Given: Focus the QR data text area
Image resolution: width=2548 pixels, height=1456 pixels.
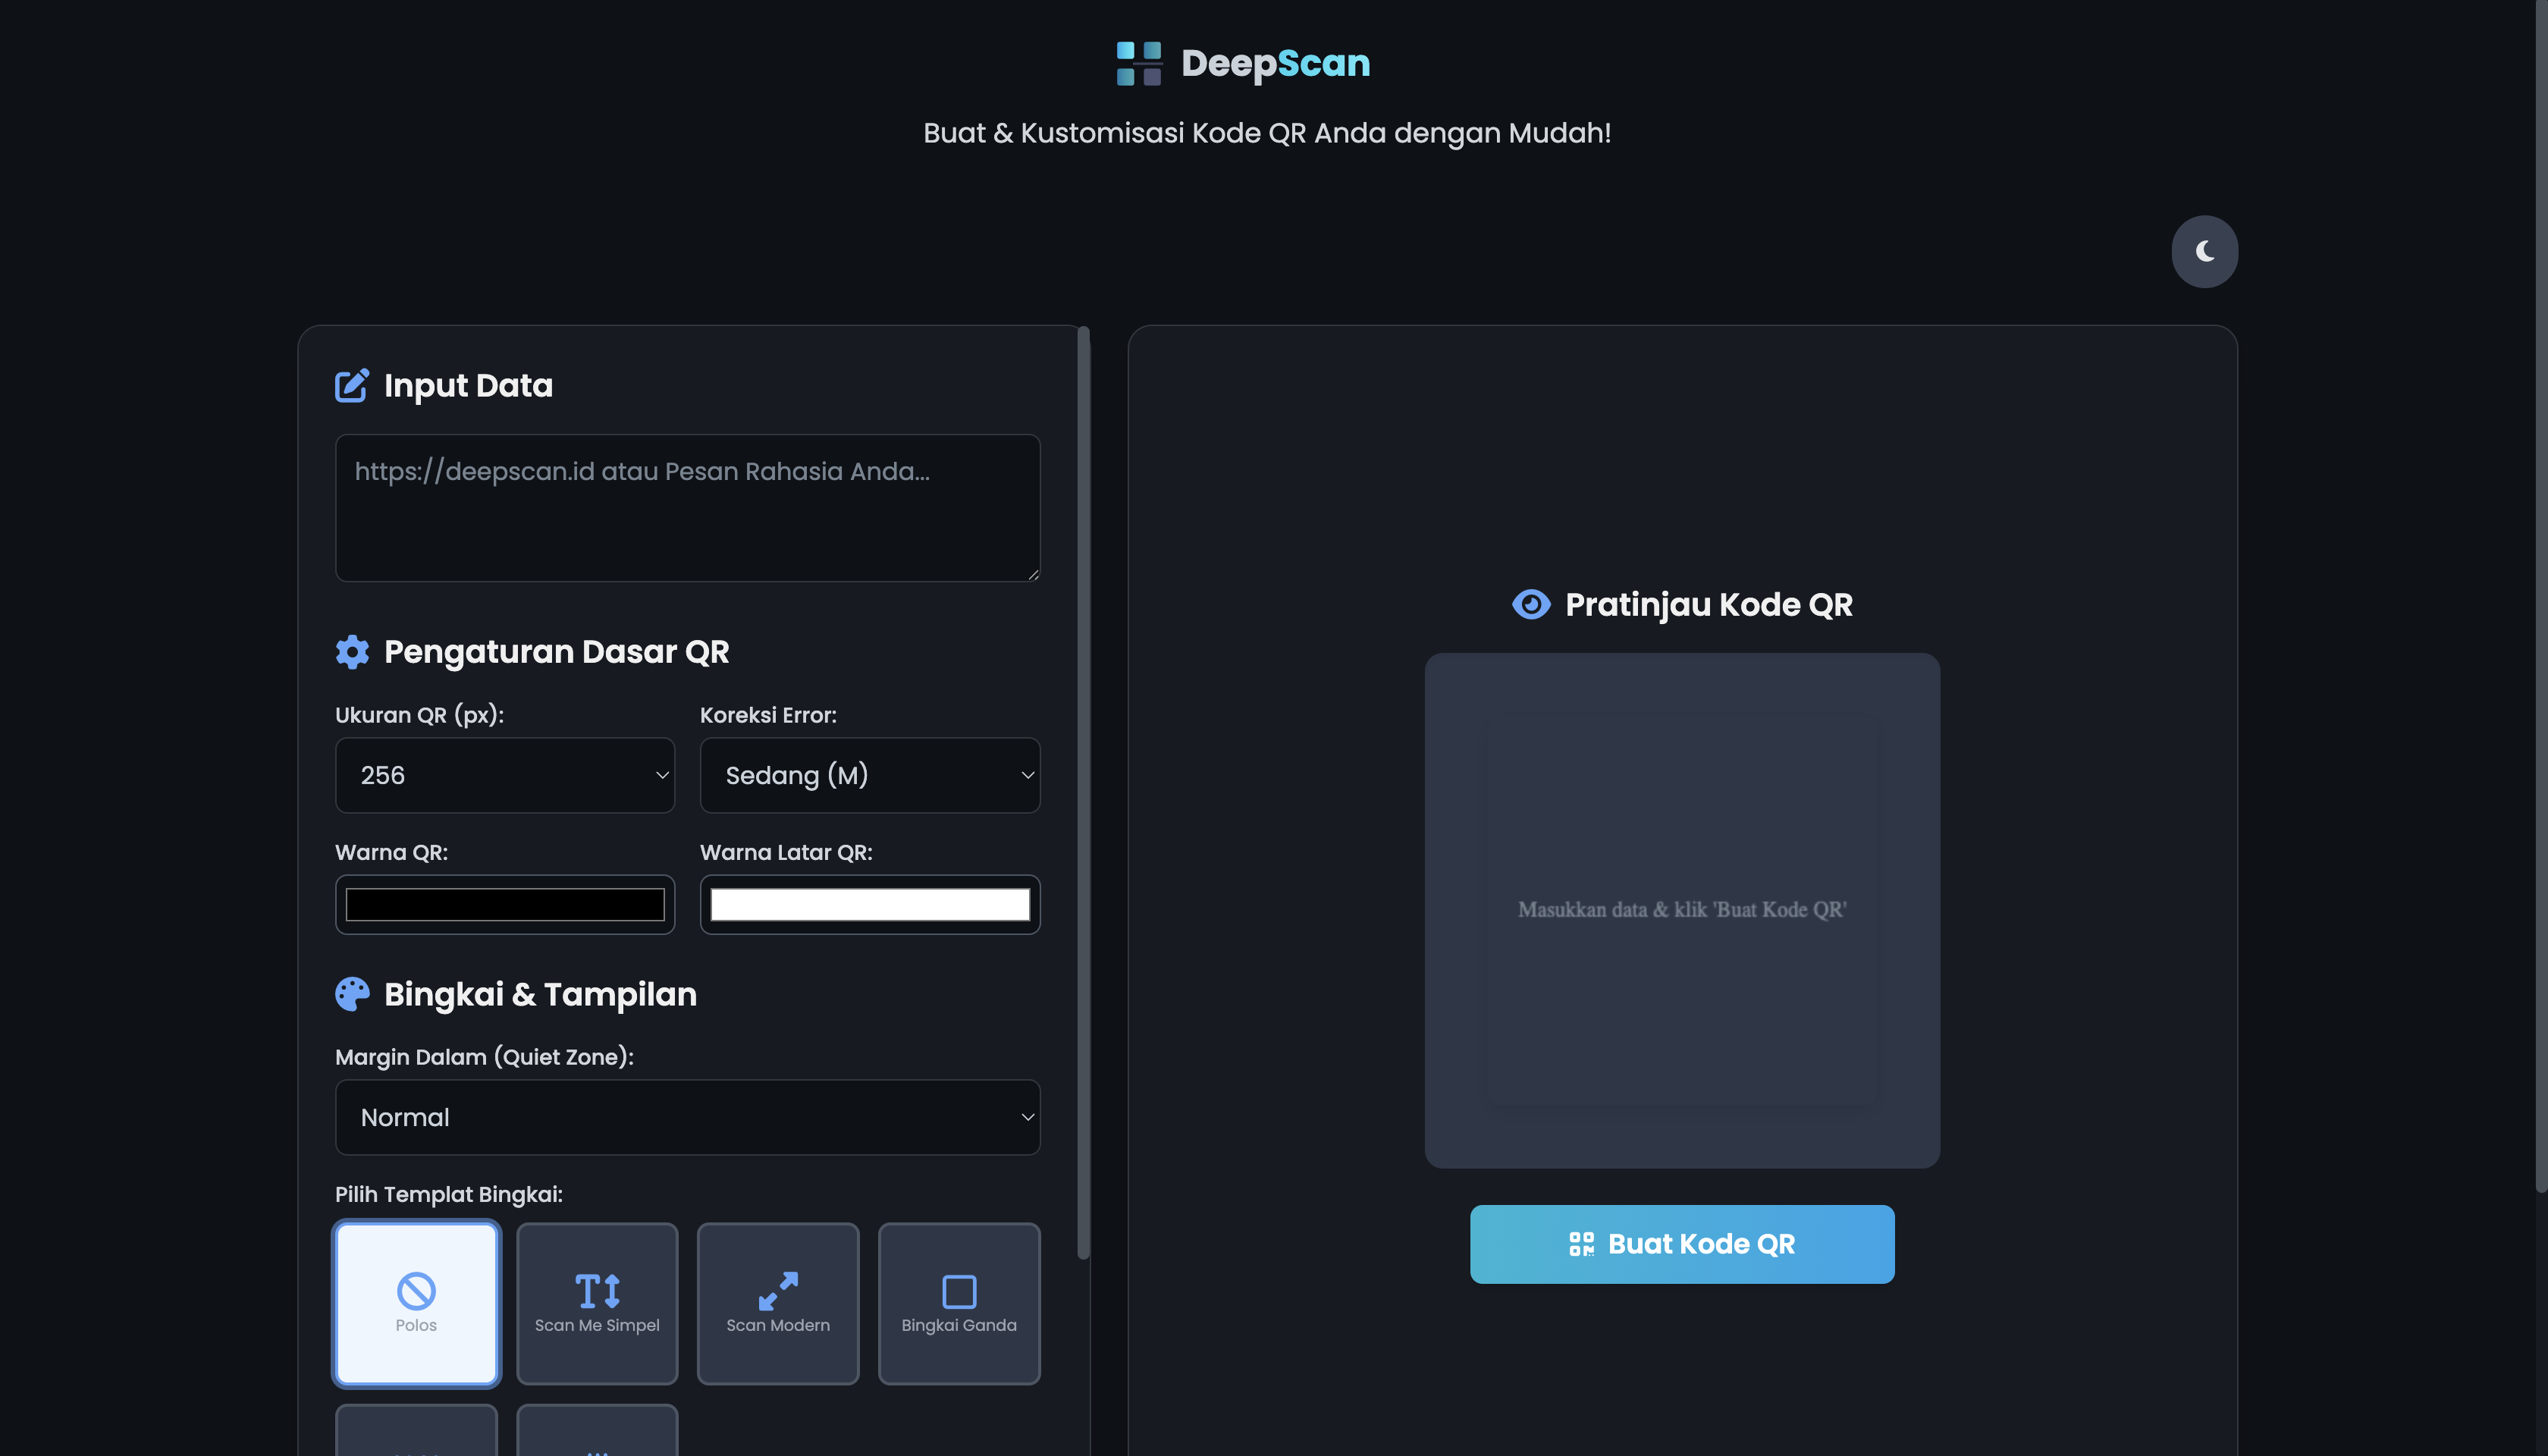Looking at the screenshot, I should (688, 507).
